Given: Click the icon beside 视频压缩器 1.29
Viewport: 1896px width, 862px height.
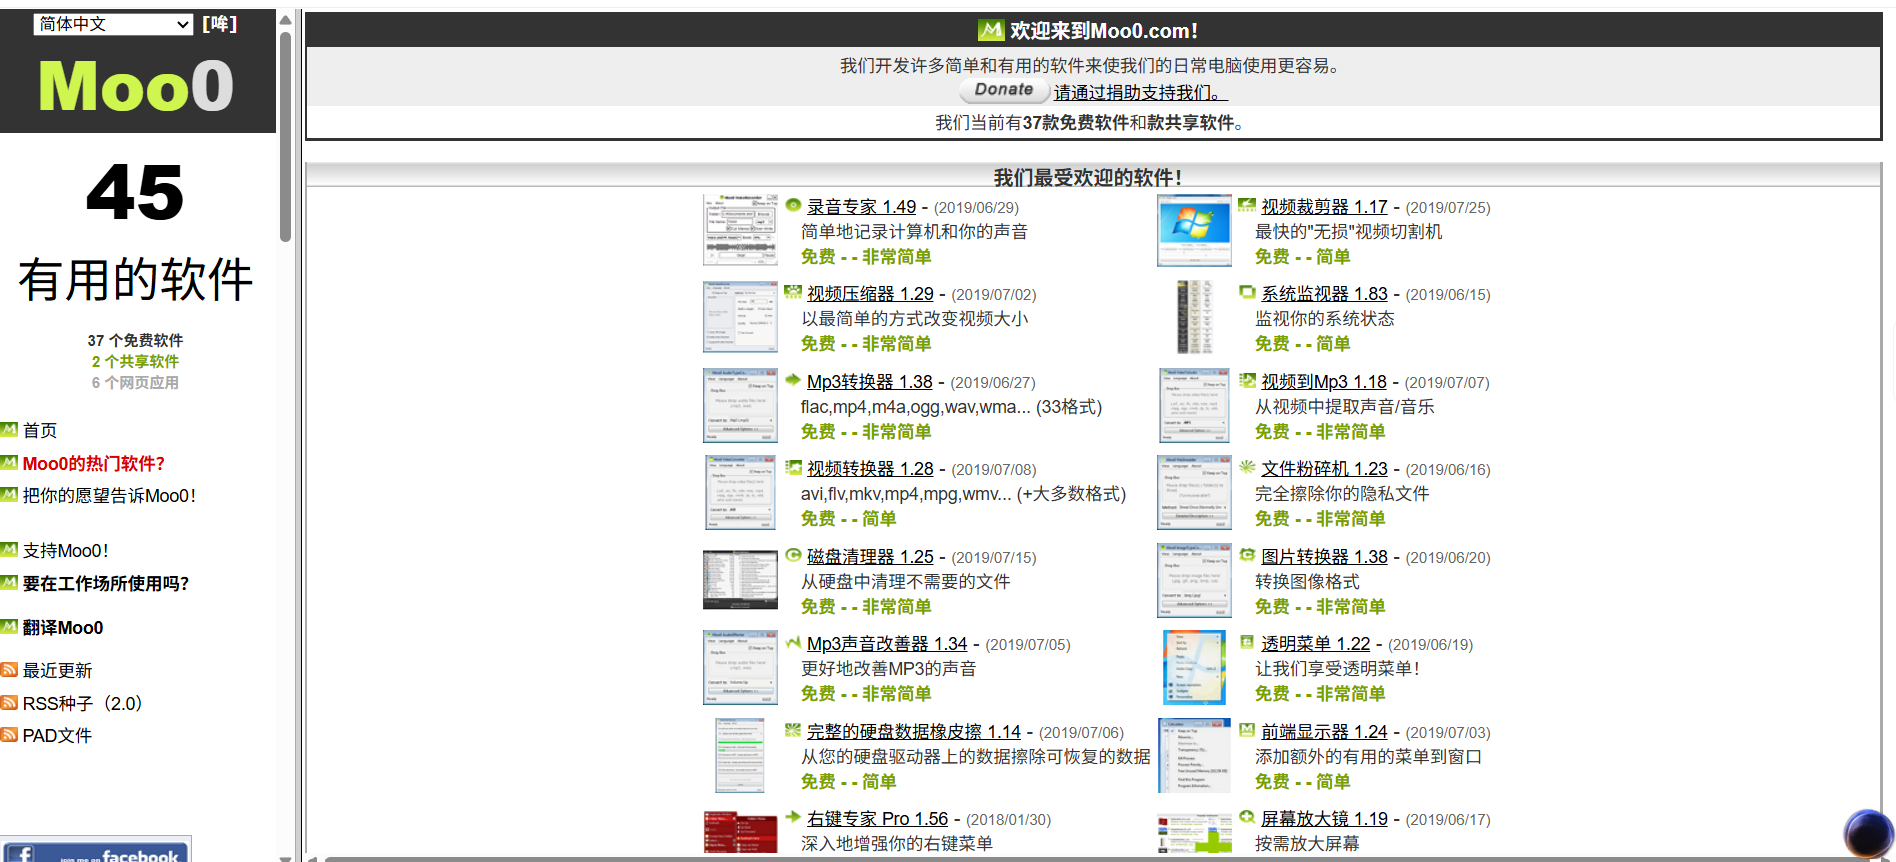Looking at the screenshot, I should point(793,292).
